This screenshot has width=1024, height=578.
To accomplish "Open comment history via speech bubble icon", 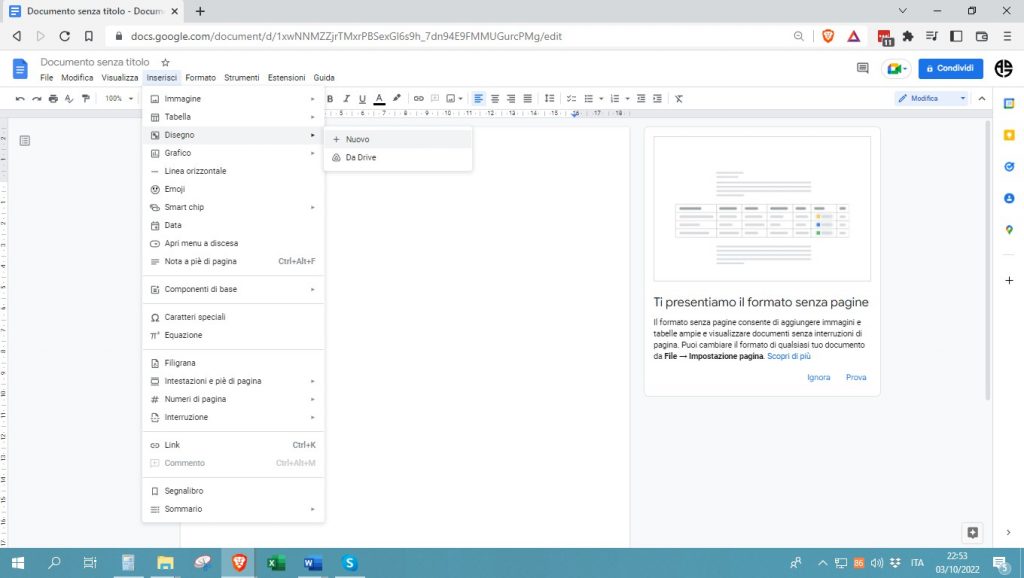I will click(862, 68).
